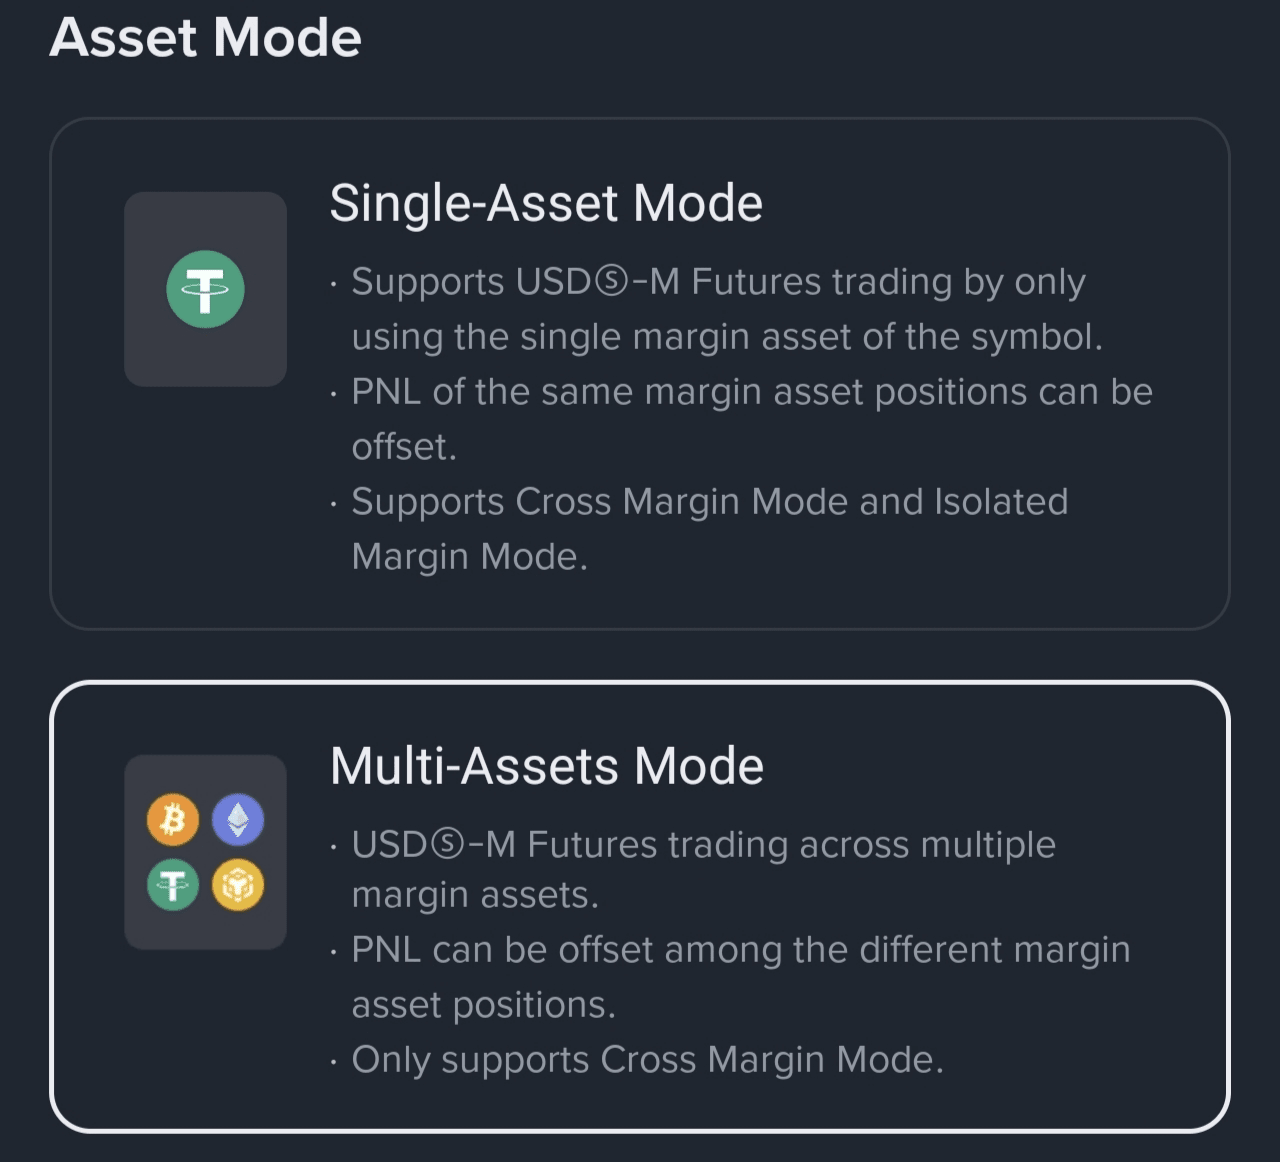Screen dimensions: 1280x1162
Task: Click the Tether icon in Single-Asset Mode
Action: click(x=205, y=290)
